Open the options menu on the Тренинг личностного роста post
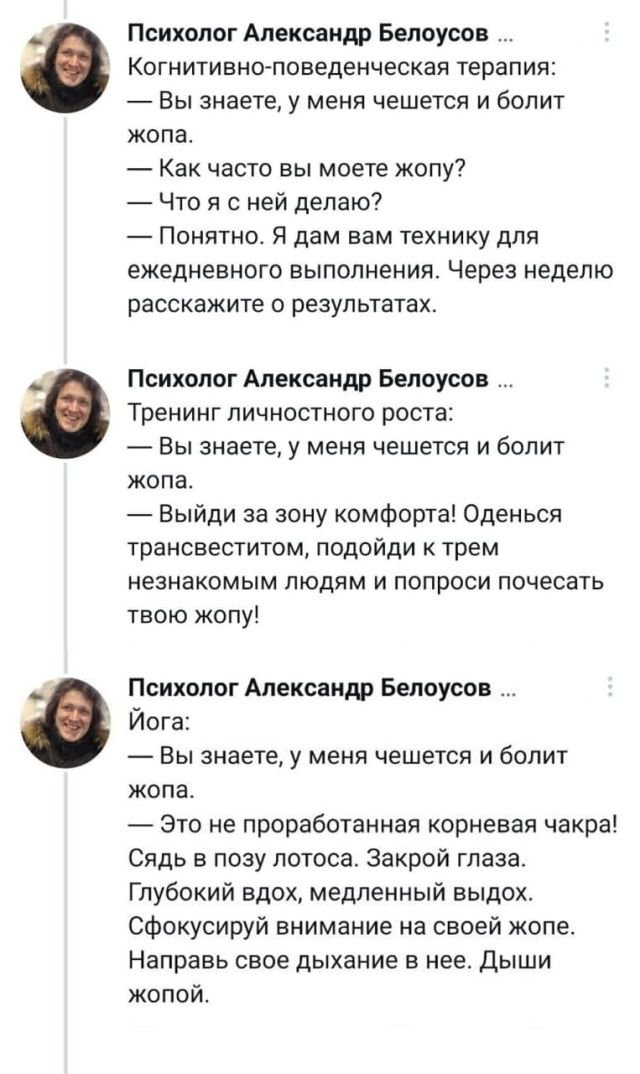 click(x=609, y=378)
